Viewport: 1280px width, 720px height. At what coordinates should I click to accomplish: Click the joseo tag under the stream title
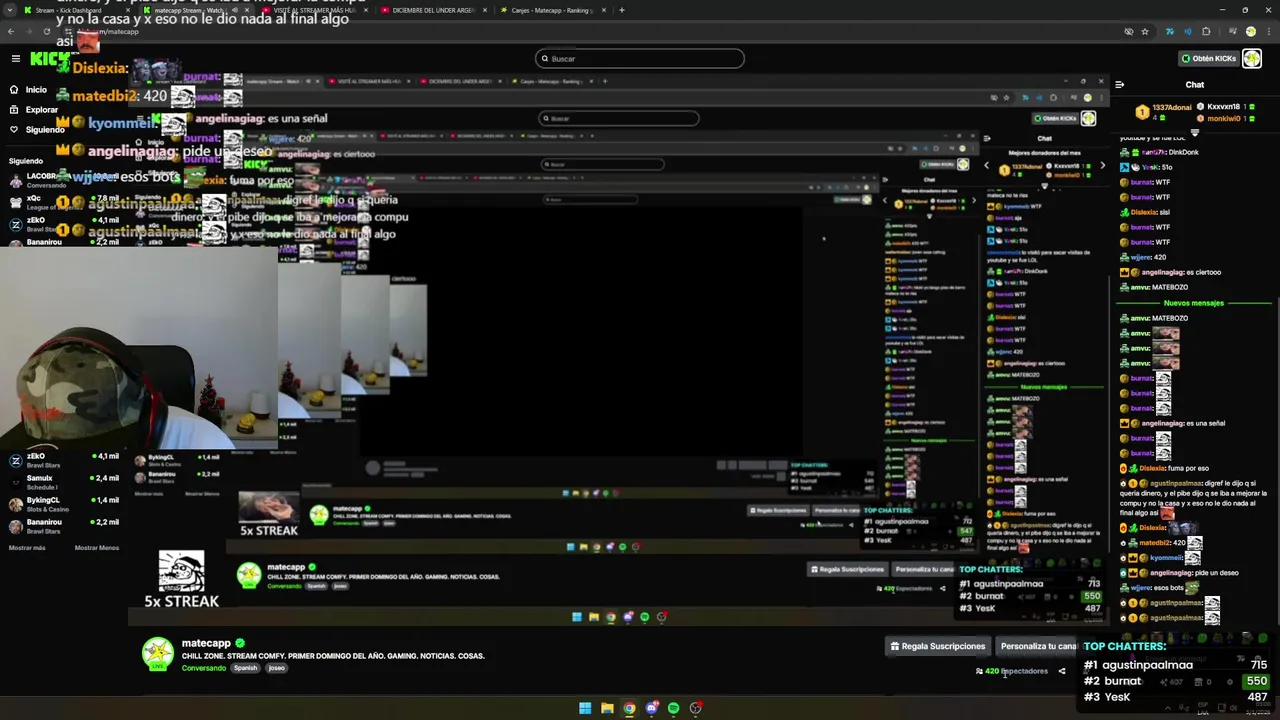click(x=277, y=668)
